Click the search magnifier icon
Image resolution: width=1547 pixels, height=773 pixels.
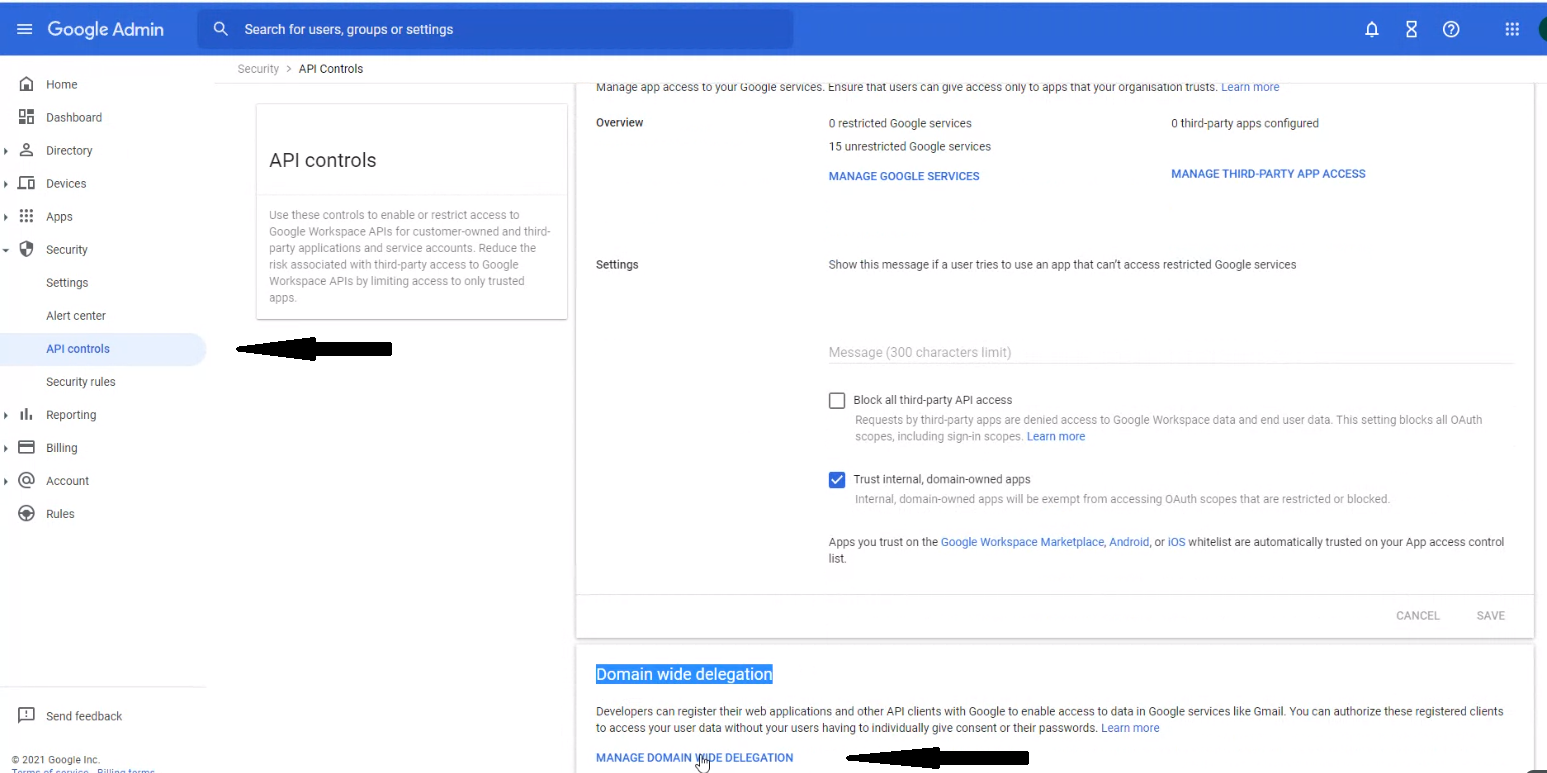click(x=221, y=29)
